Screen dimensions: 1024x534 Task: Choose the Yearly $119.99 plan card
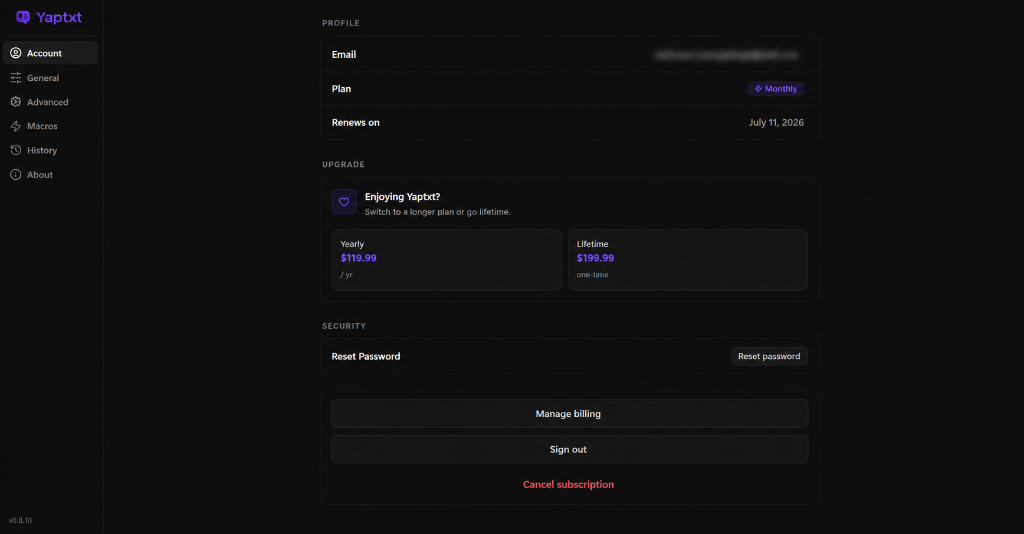pos(447,259)
